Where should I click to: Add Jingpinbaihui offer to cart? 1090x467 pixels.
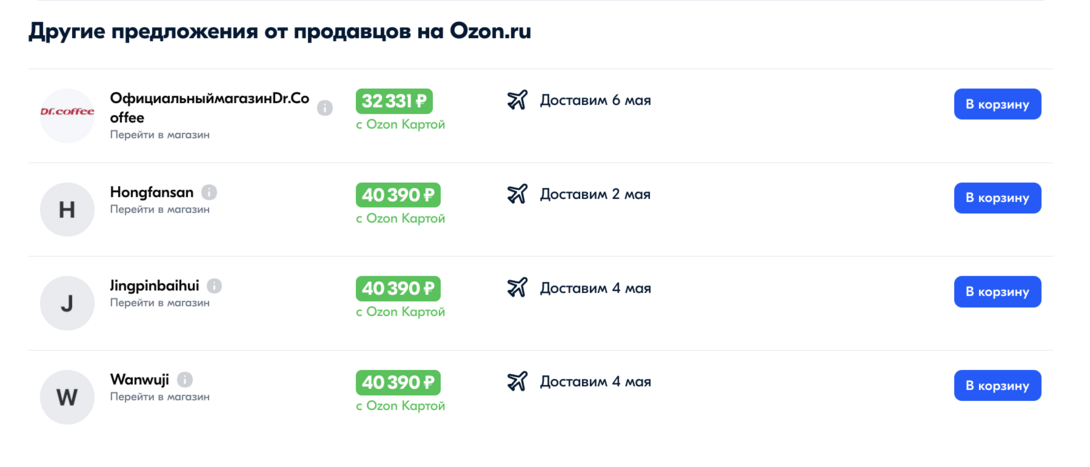pos(997,292)
